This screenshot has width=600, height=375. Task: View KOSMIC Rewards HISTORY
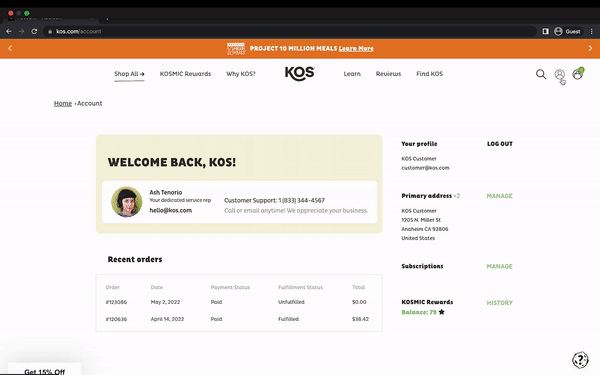[499, 303]
